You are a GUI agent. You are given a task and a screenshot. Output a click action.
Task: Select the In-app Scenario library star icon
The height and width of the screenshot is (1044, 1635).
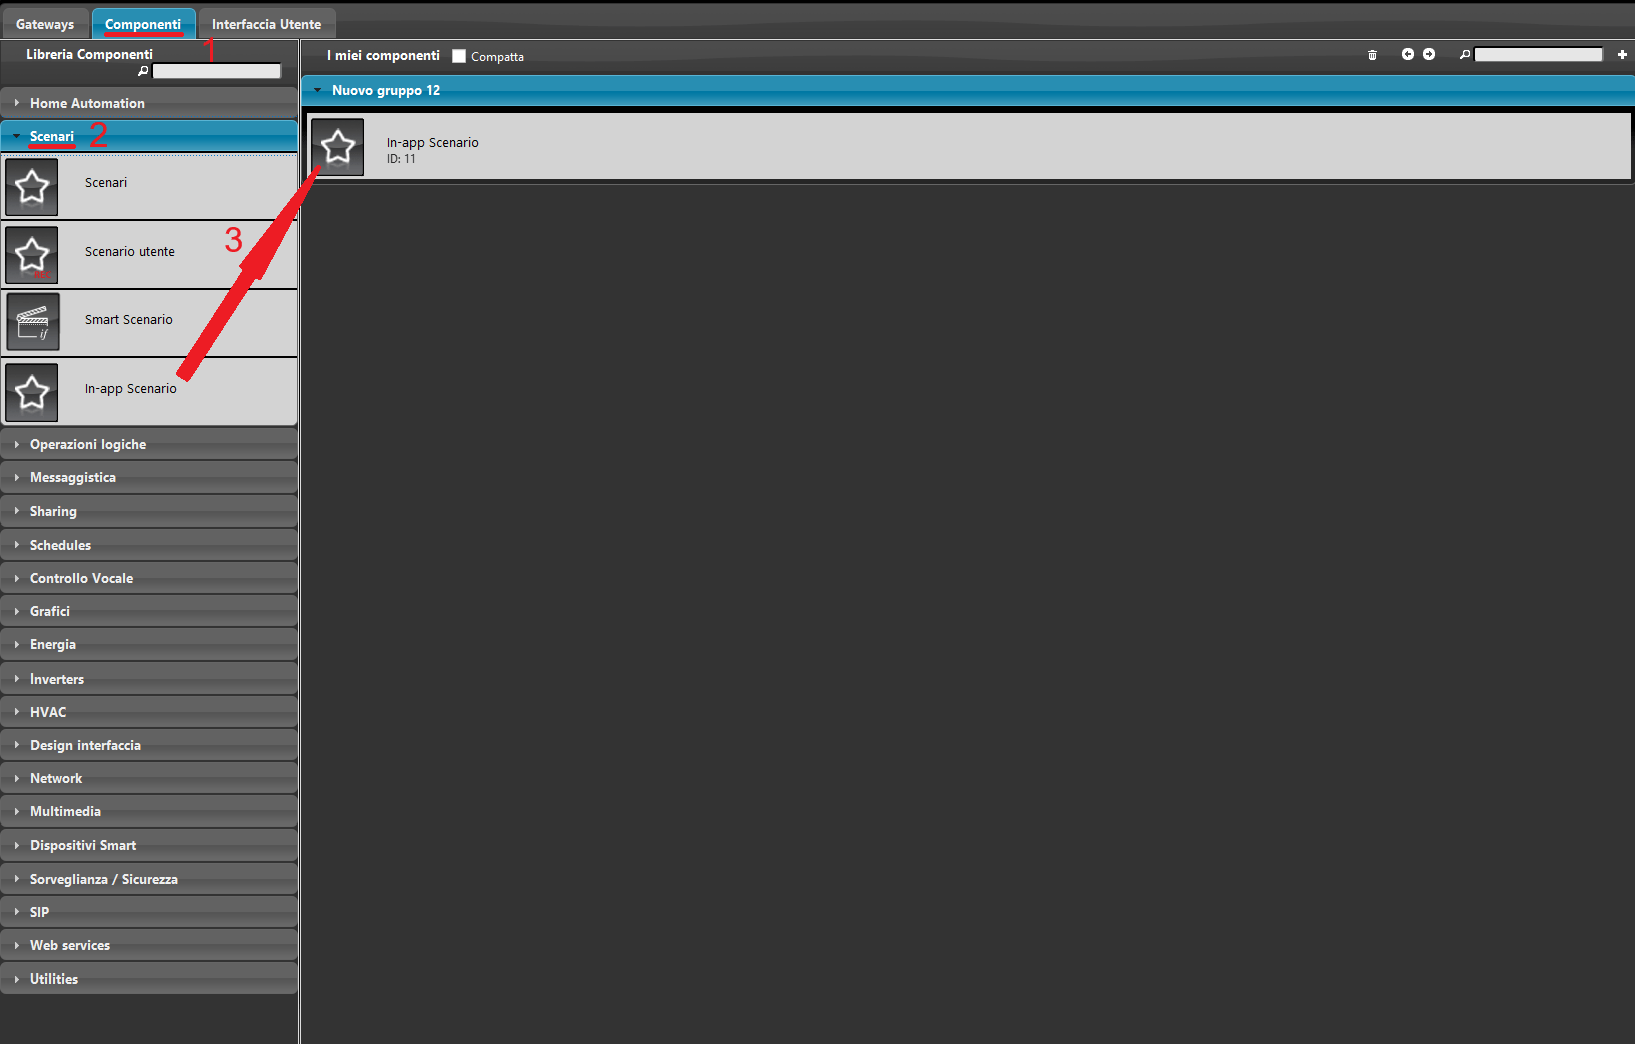[x=32, y=392]
